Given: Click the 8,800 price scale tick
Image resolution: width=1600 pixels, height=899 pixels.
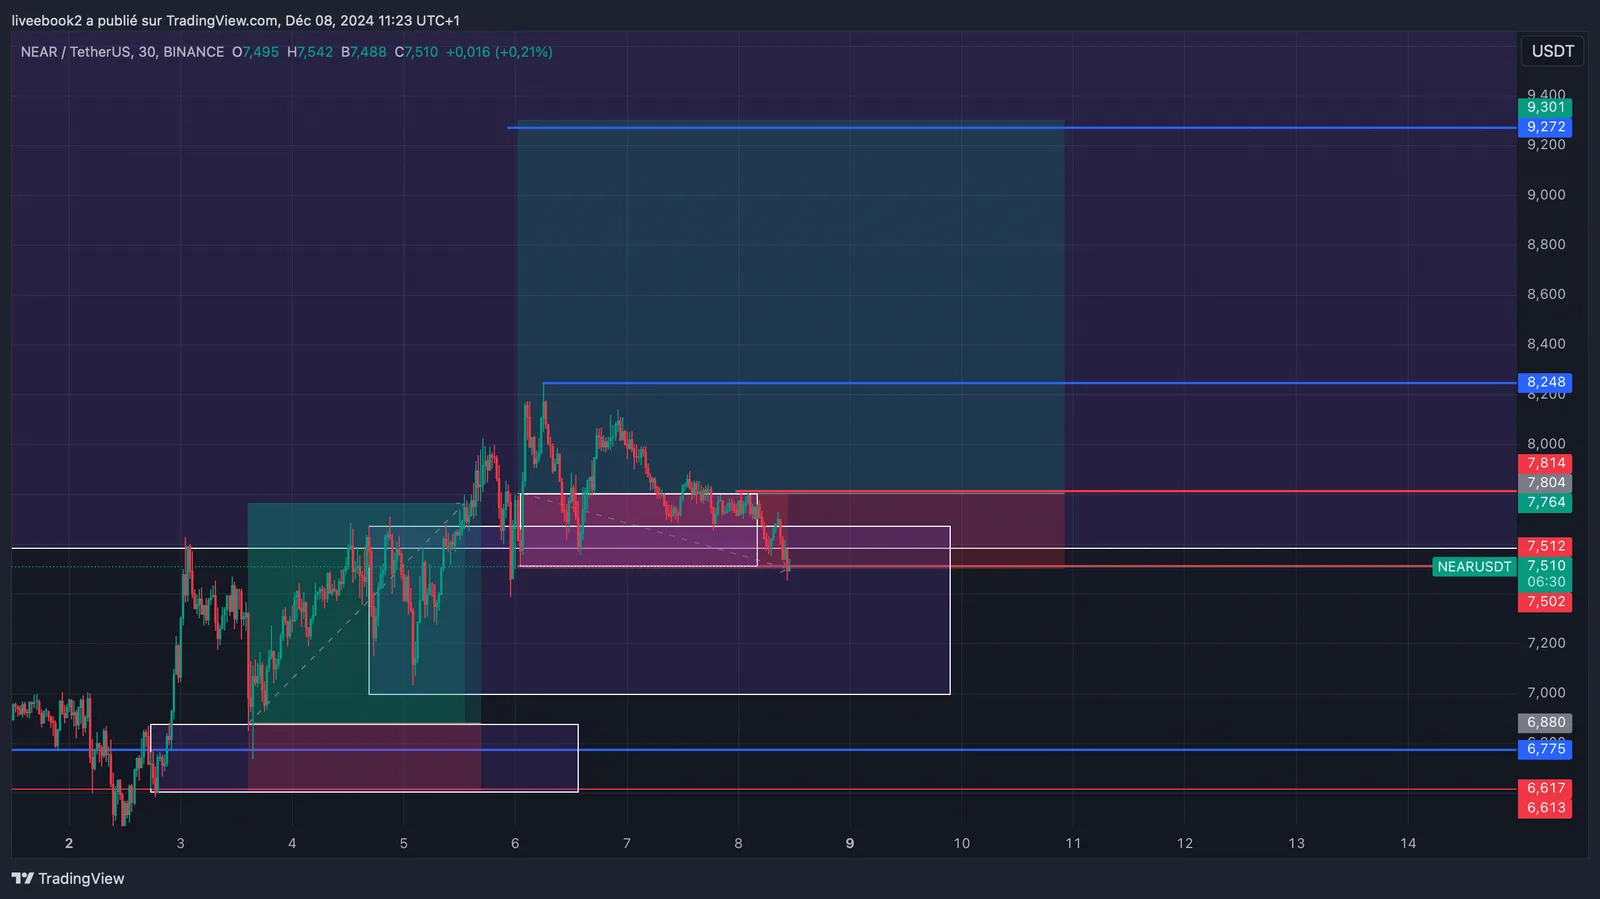Looking at the screenshot, I should [1546, 244].
